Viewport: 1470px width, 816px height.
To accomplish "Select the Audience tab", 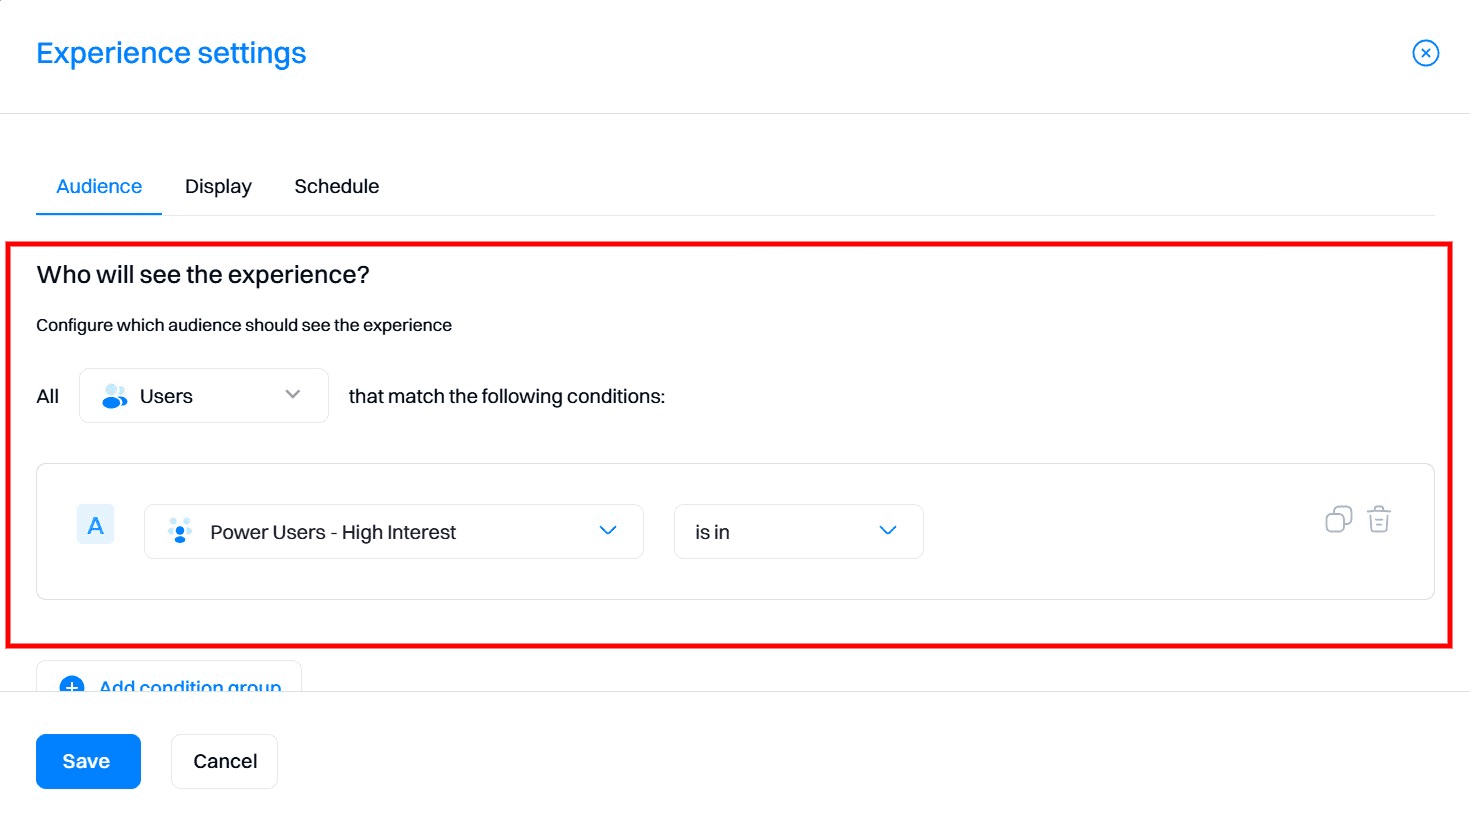I will [x=98, y=186].
